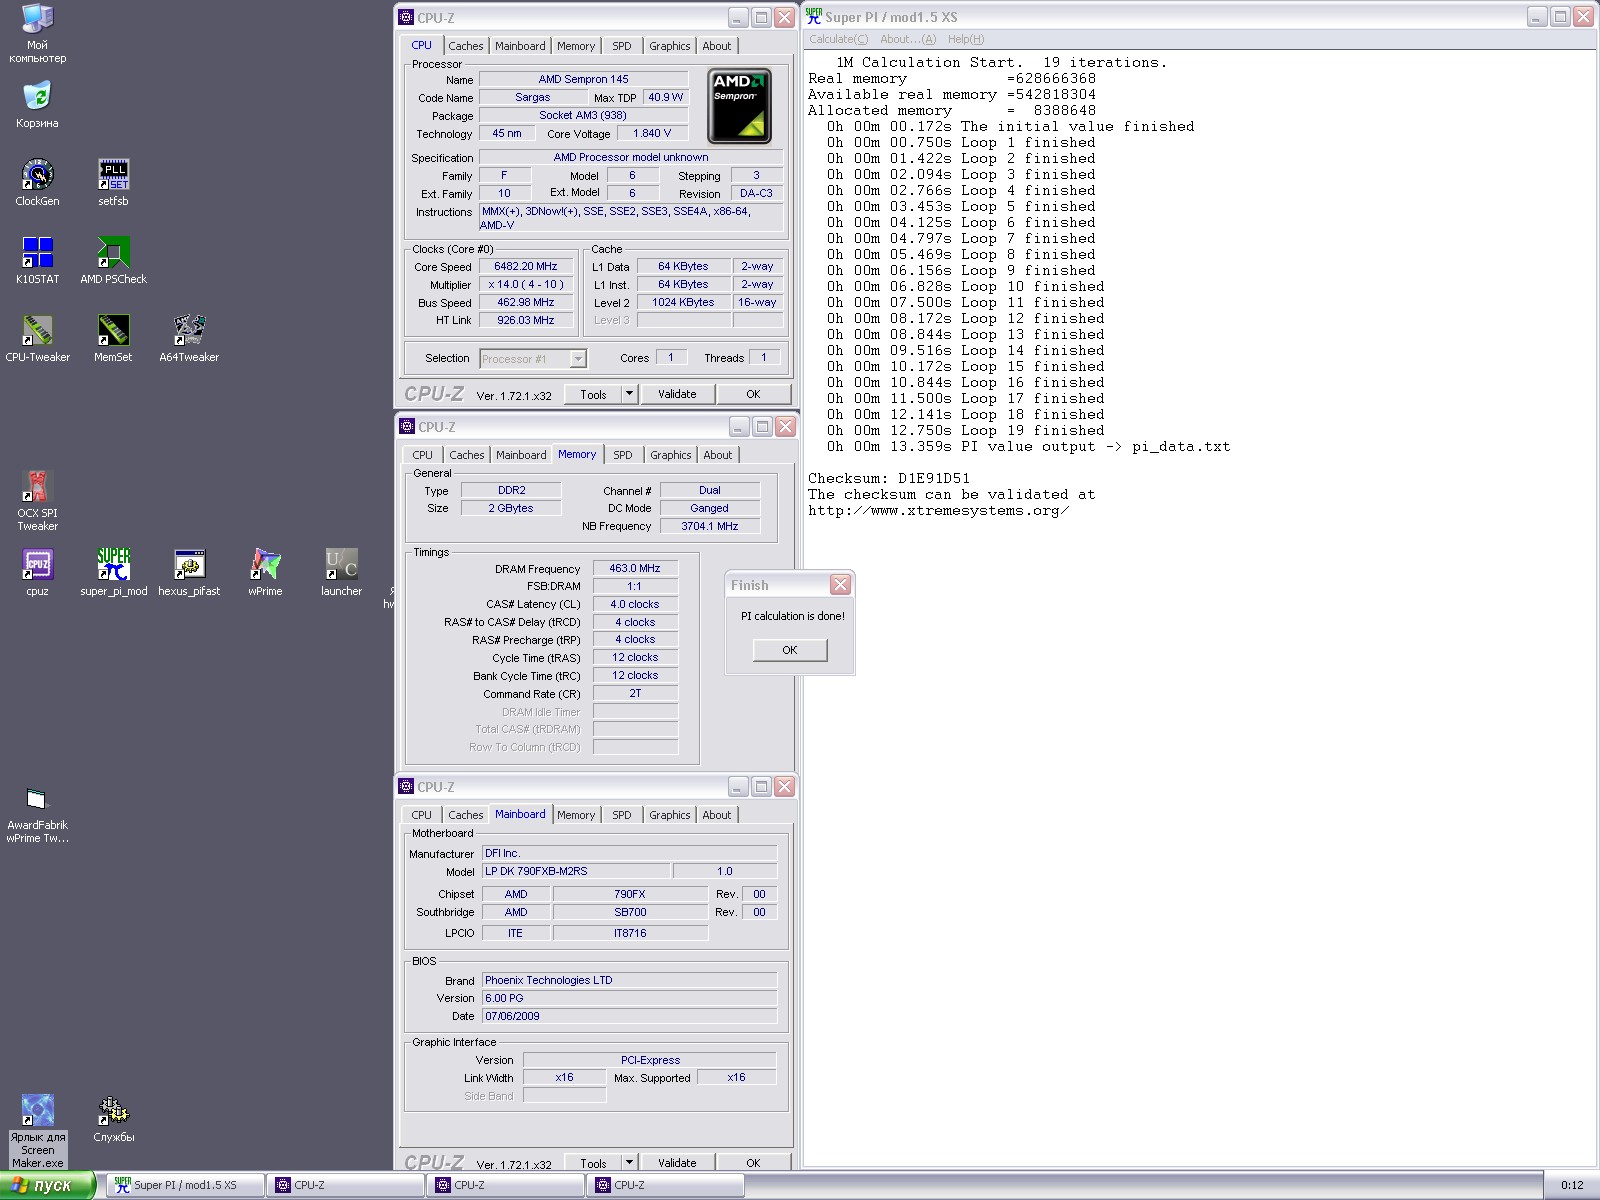The width and height of the screenshot is (1600, 1200).
Task: Open the Start (пуск) menu button
Action: 48,1185
